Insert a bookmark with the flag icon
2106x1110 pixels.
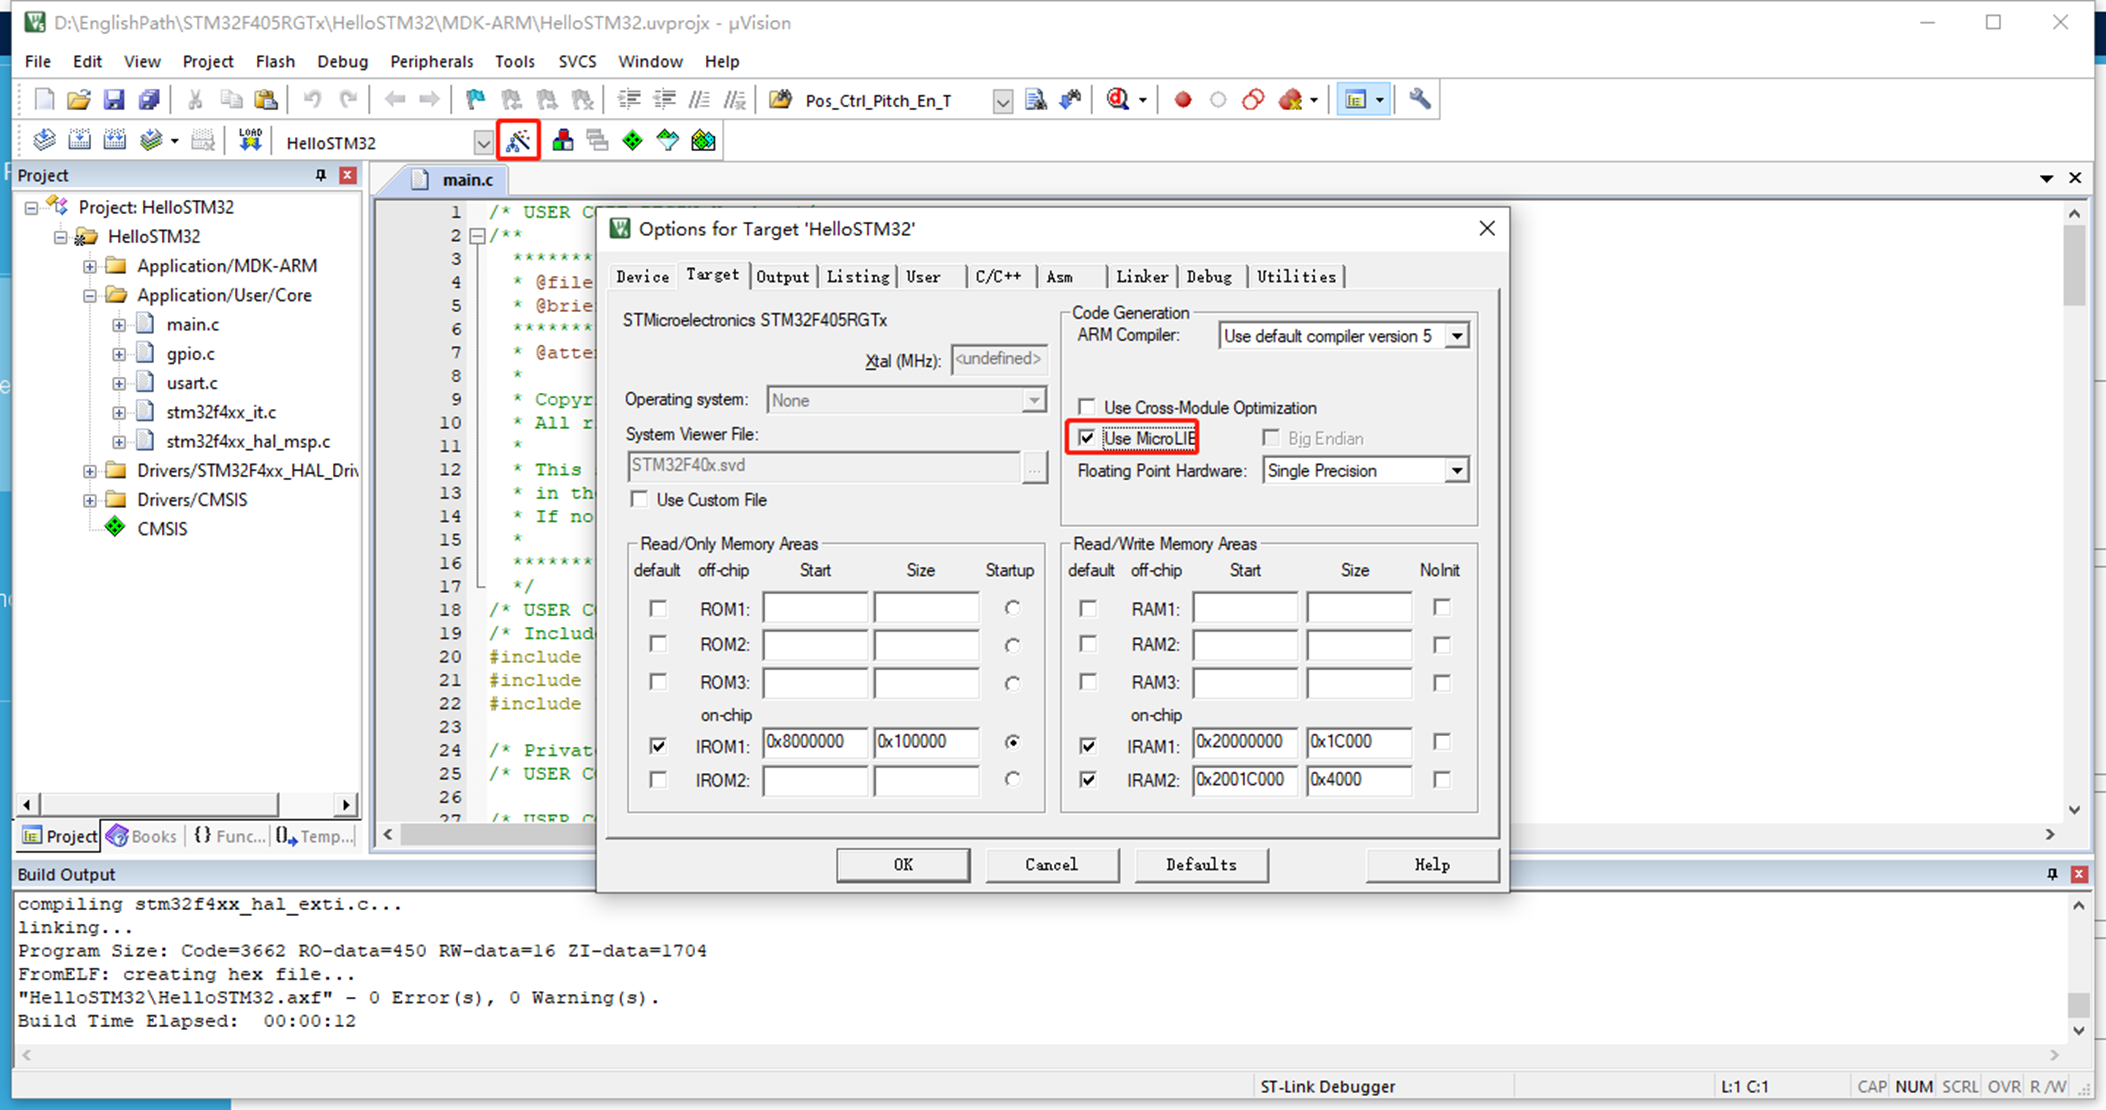click(475, 99)
